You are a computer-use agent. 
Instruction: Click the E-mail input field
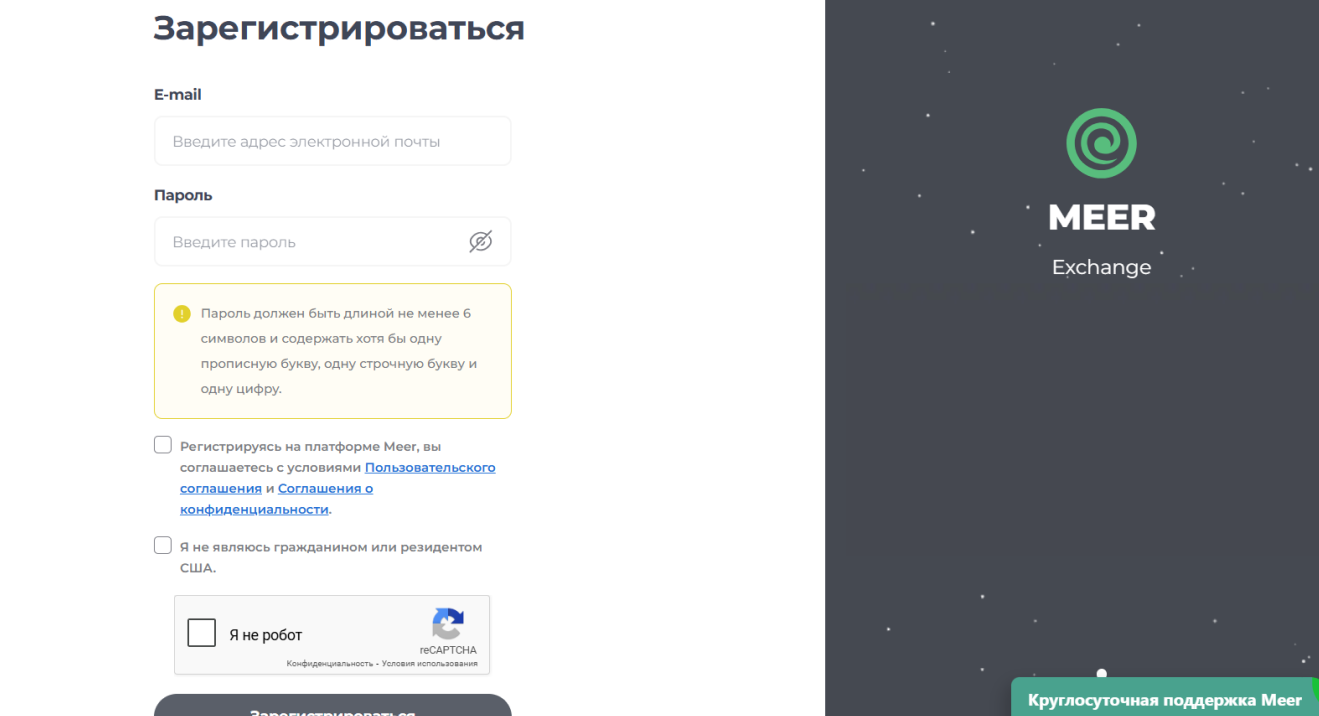tap(332, 140)
